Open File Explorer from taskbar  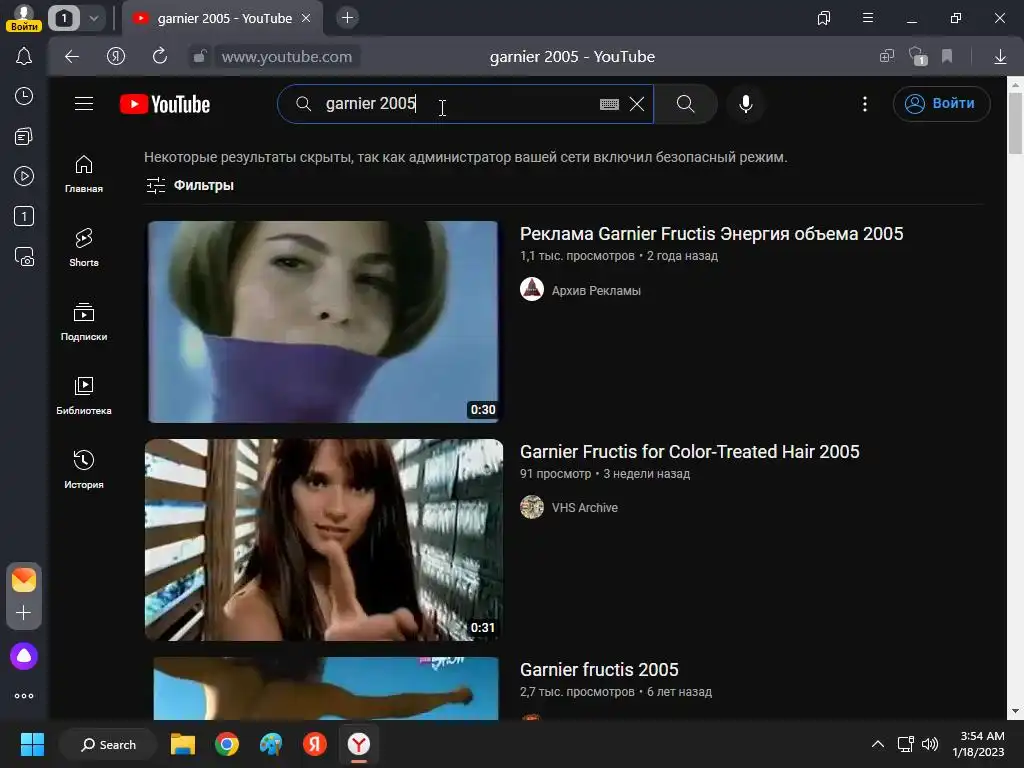[x=183, y=744]
